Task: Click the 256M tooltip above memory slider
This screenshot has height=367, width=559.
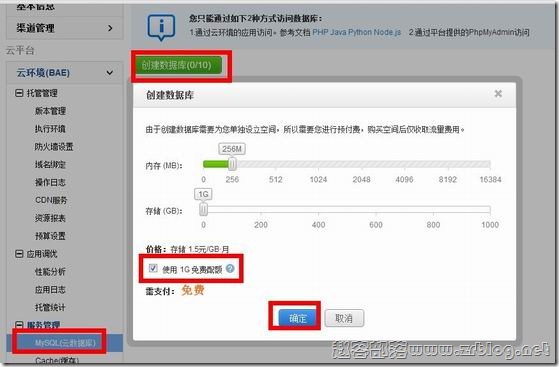Action: click(x=232, y=149)
